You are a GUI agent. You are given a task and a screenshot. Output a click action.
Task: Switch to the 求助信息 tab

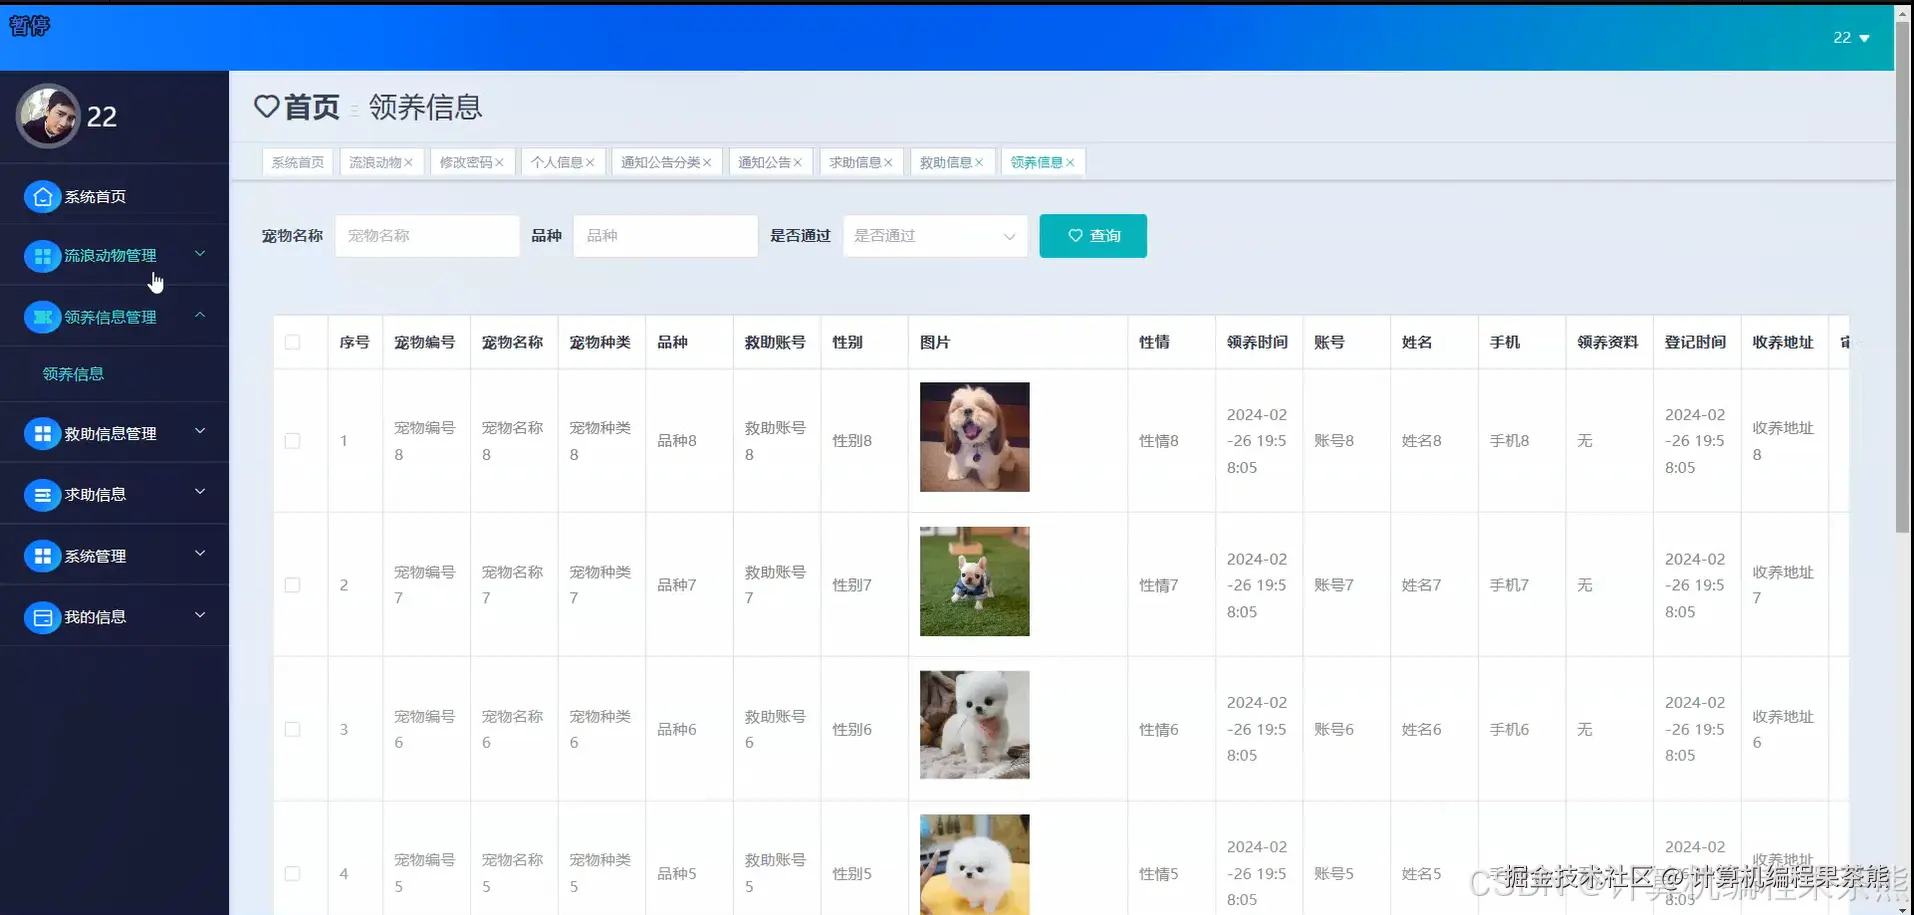click(855, 161)
